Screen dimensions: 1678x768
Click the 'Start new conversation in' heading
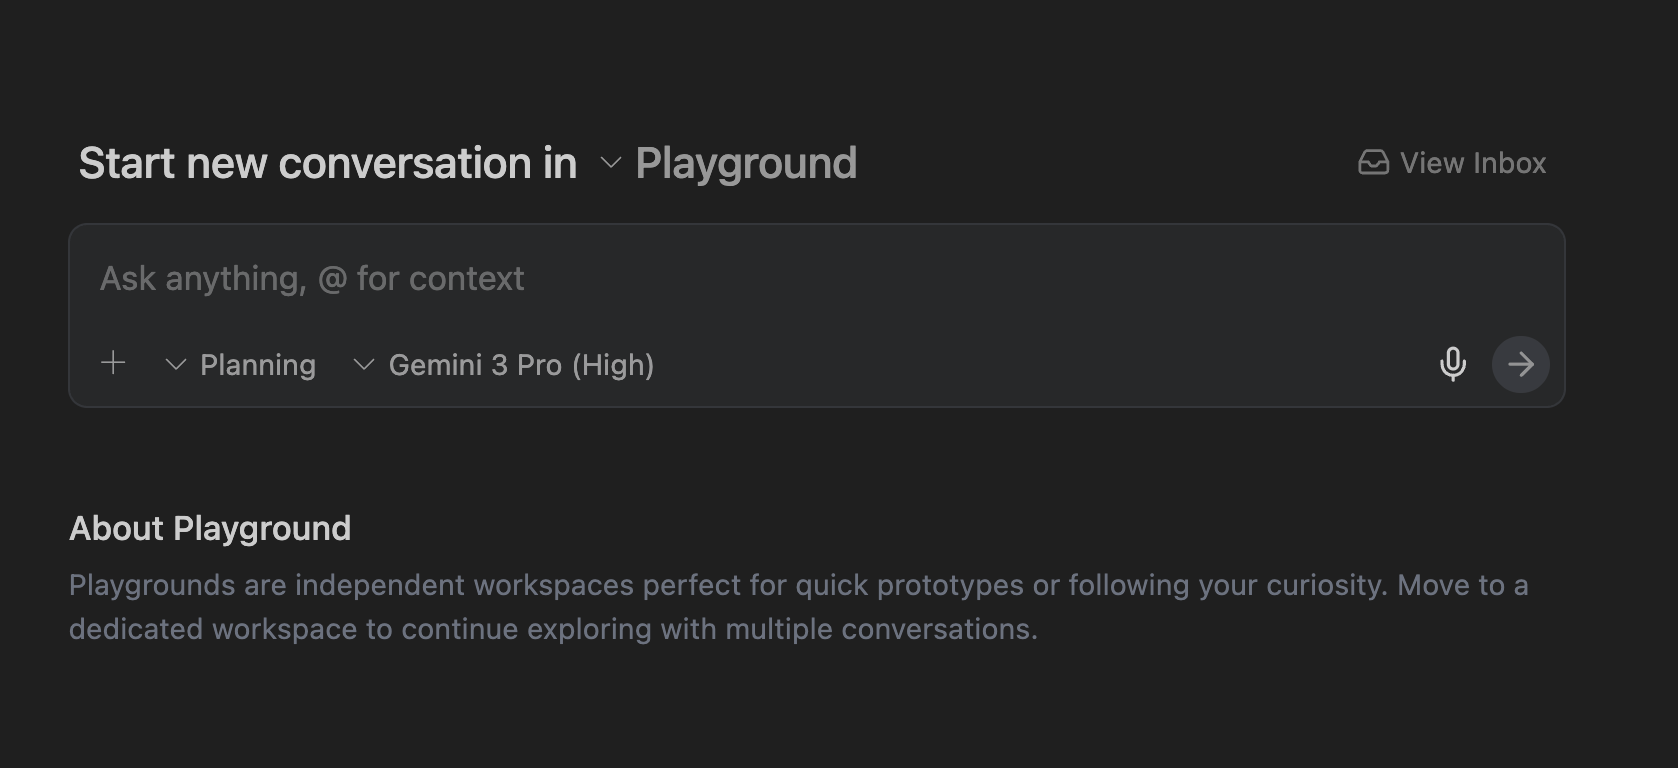click(x=328, y=163)
